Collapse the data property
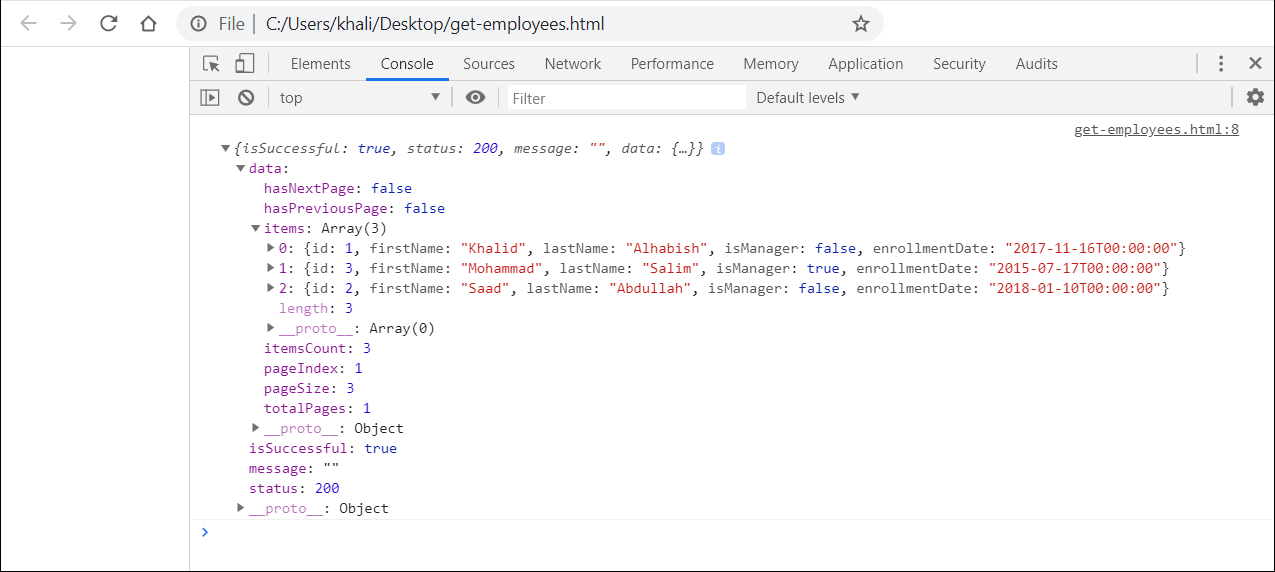Screen dimensions: 1275x572 click(x=241, y=168)
